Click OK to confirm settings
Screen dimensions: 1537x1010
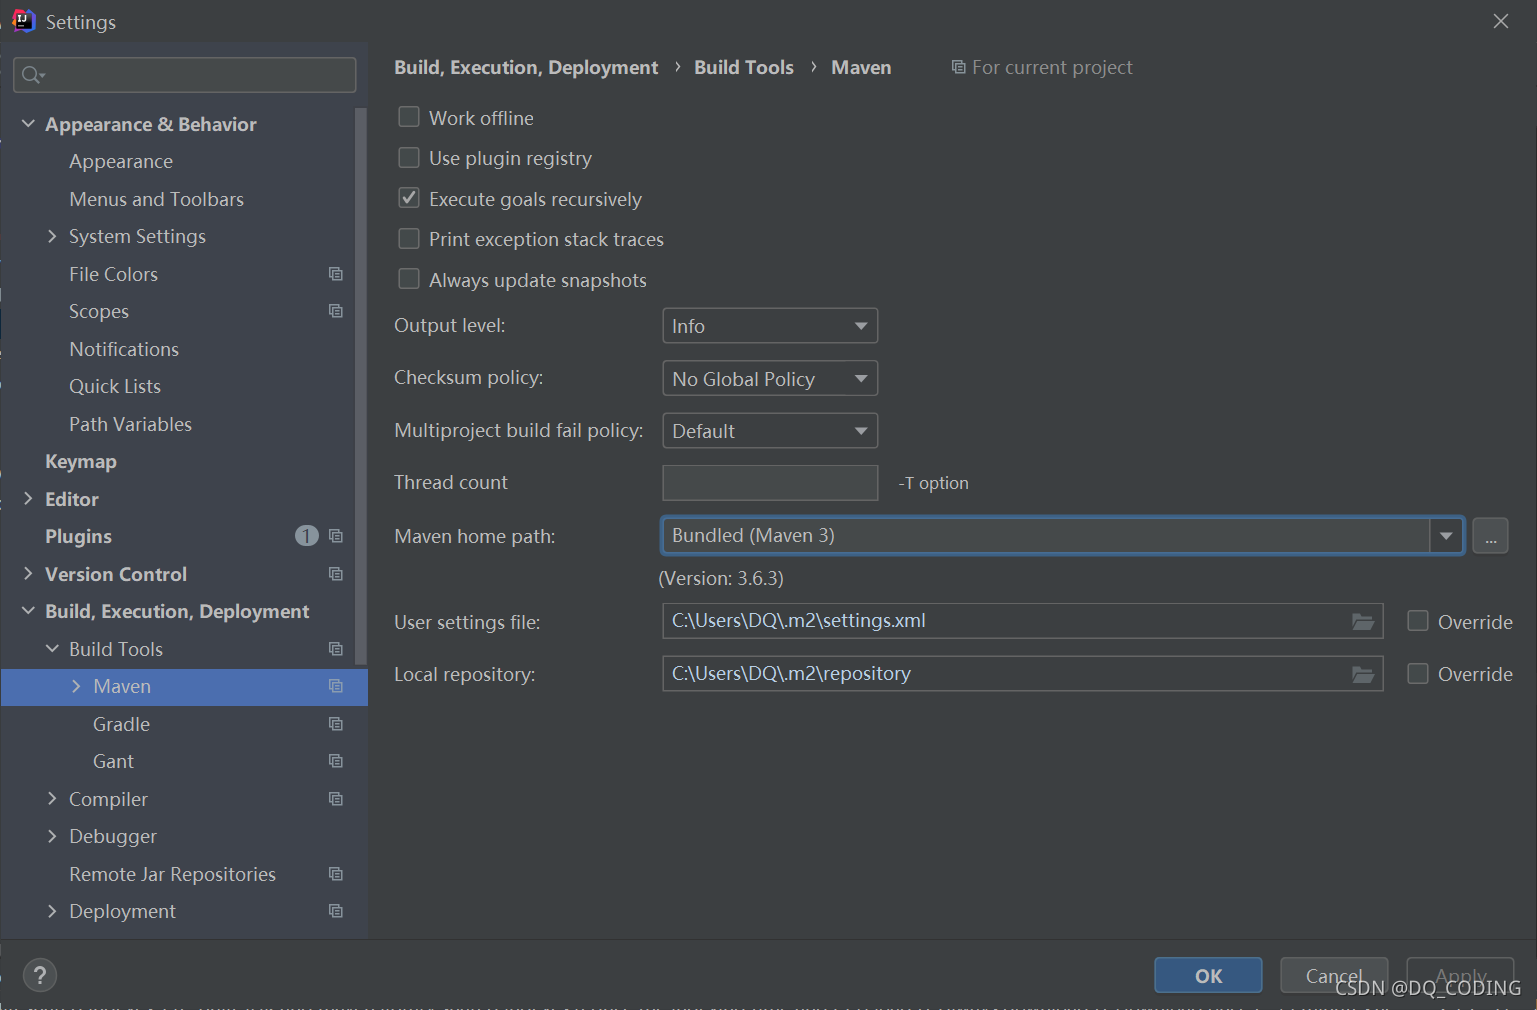click(1208, 976)
